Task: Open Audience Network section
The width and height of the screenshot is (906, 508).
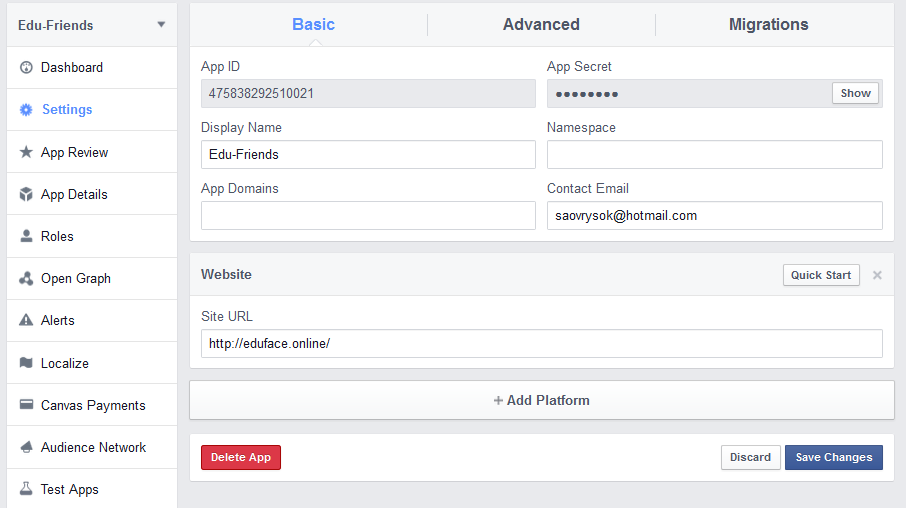Action: point(92,447)
